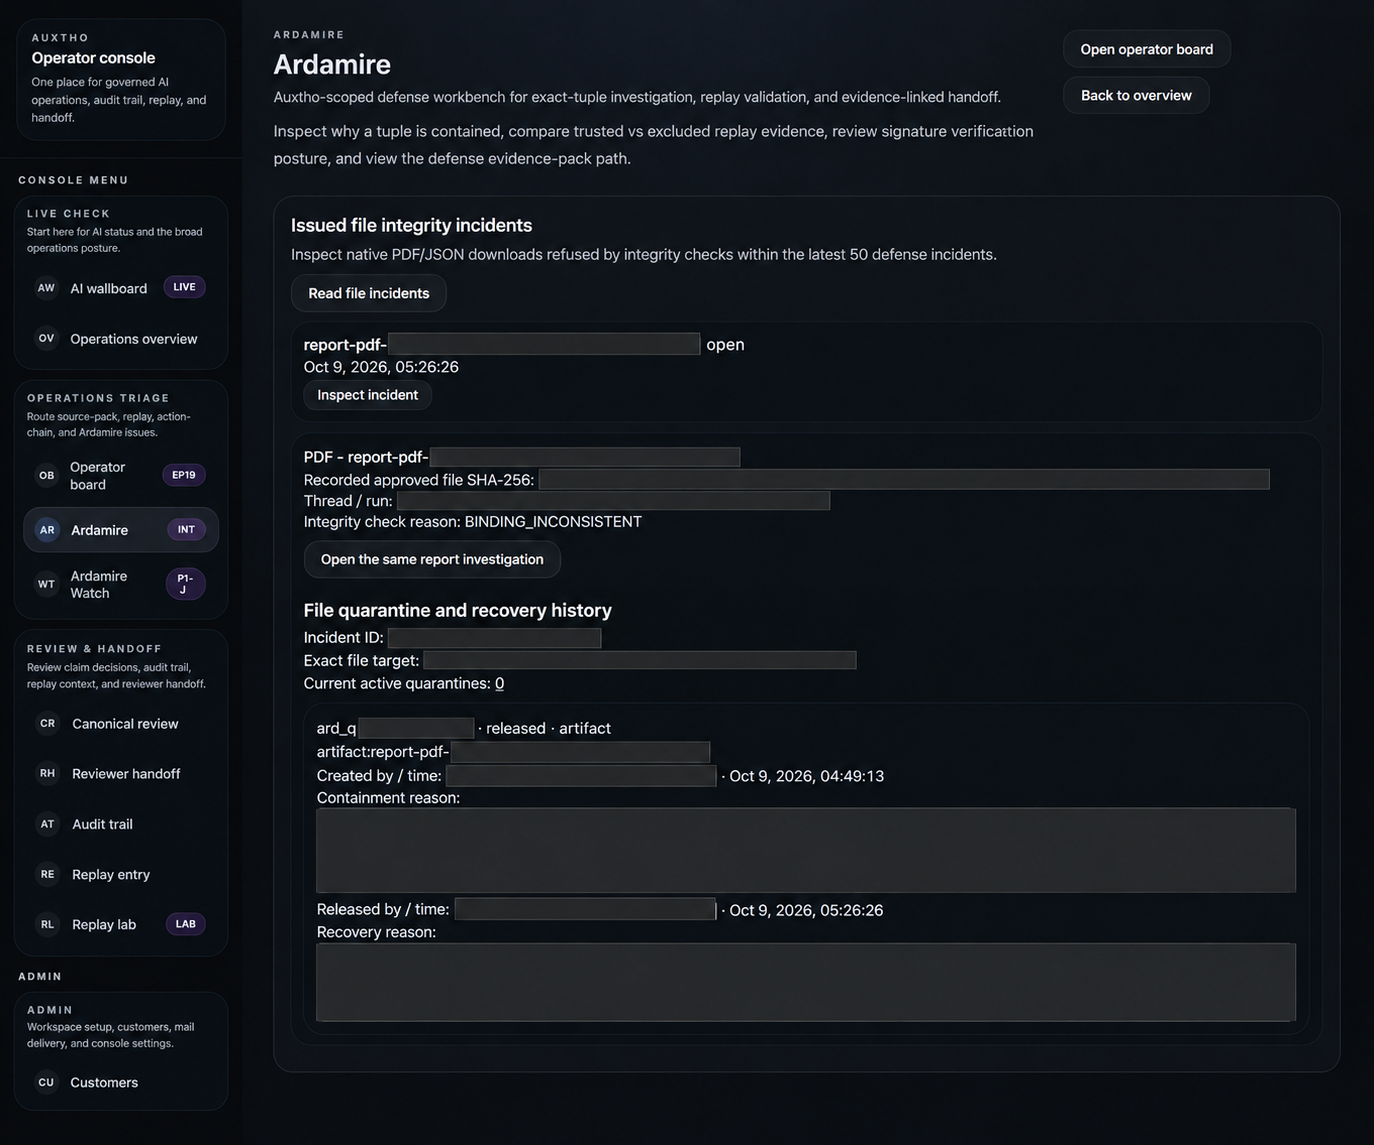
Task: Click the Ardamire page heading
Action: (332, 64)
